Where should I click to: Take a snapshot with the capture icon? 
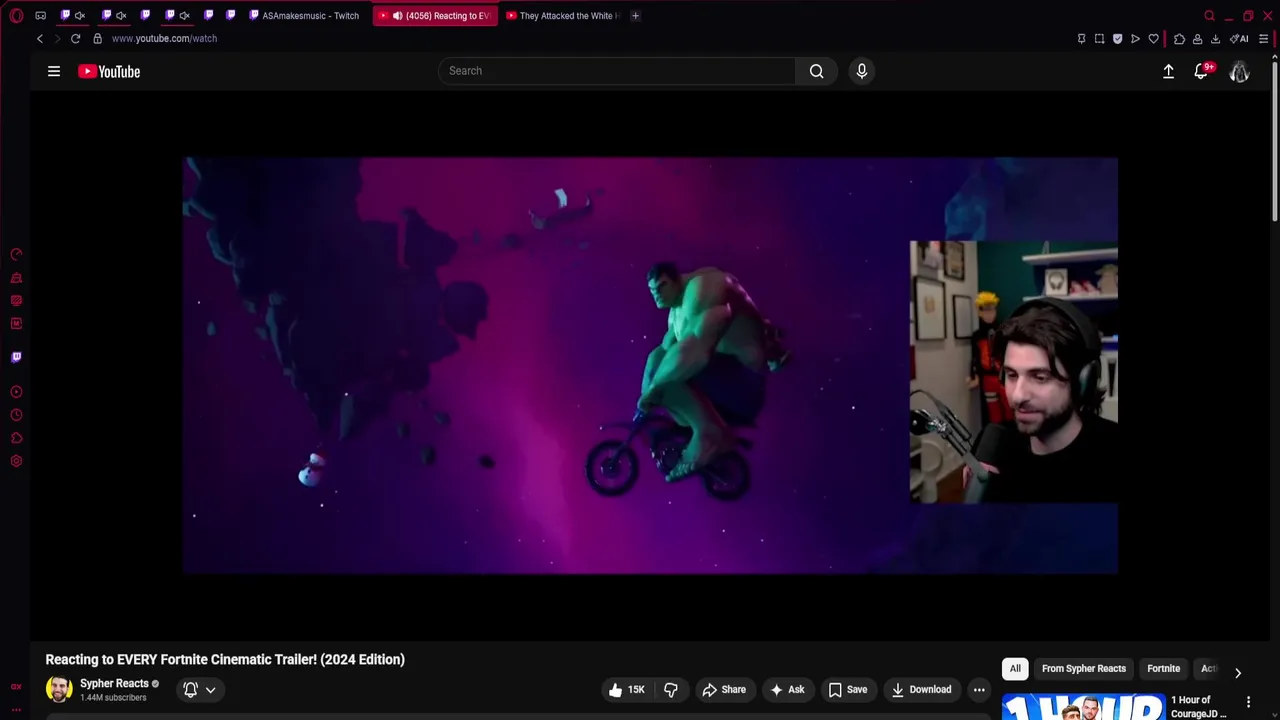click(1099, 39)
